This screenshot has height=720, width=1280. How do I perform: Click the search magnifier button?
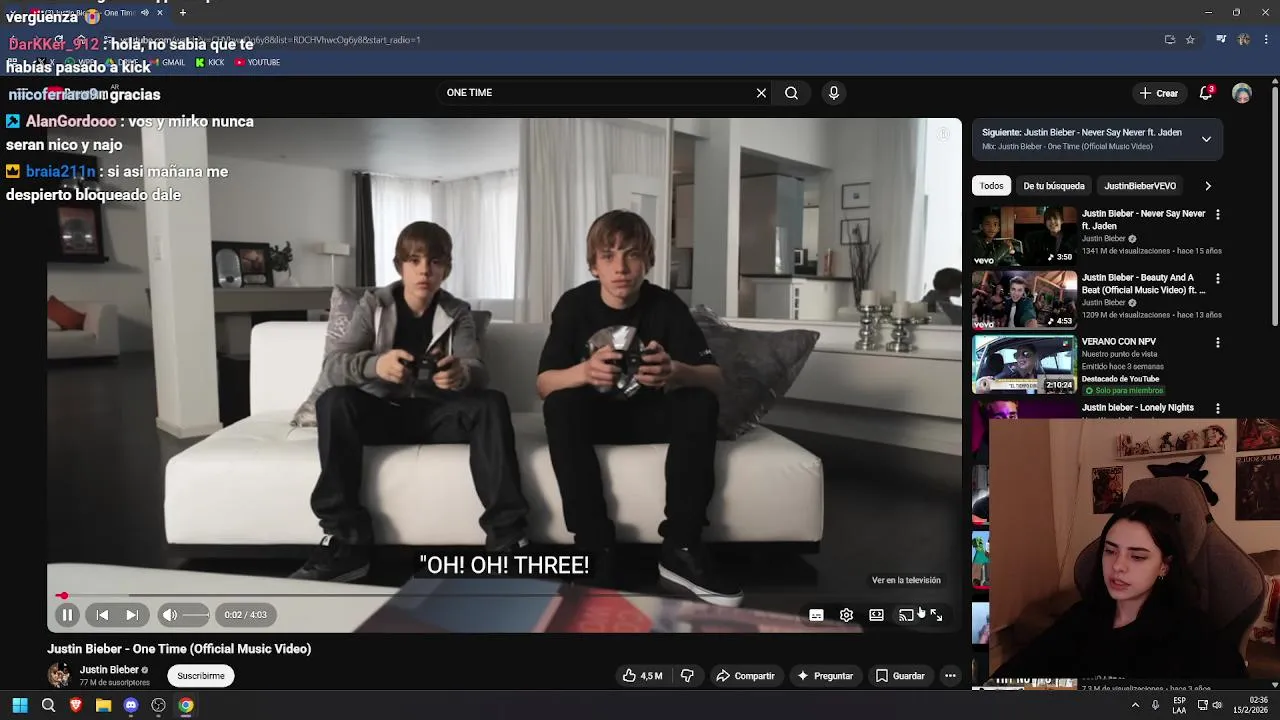tap(791, 93)
